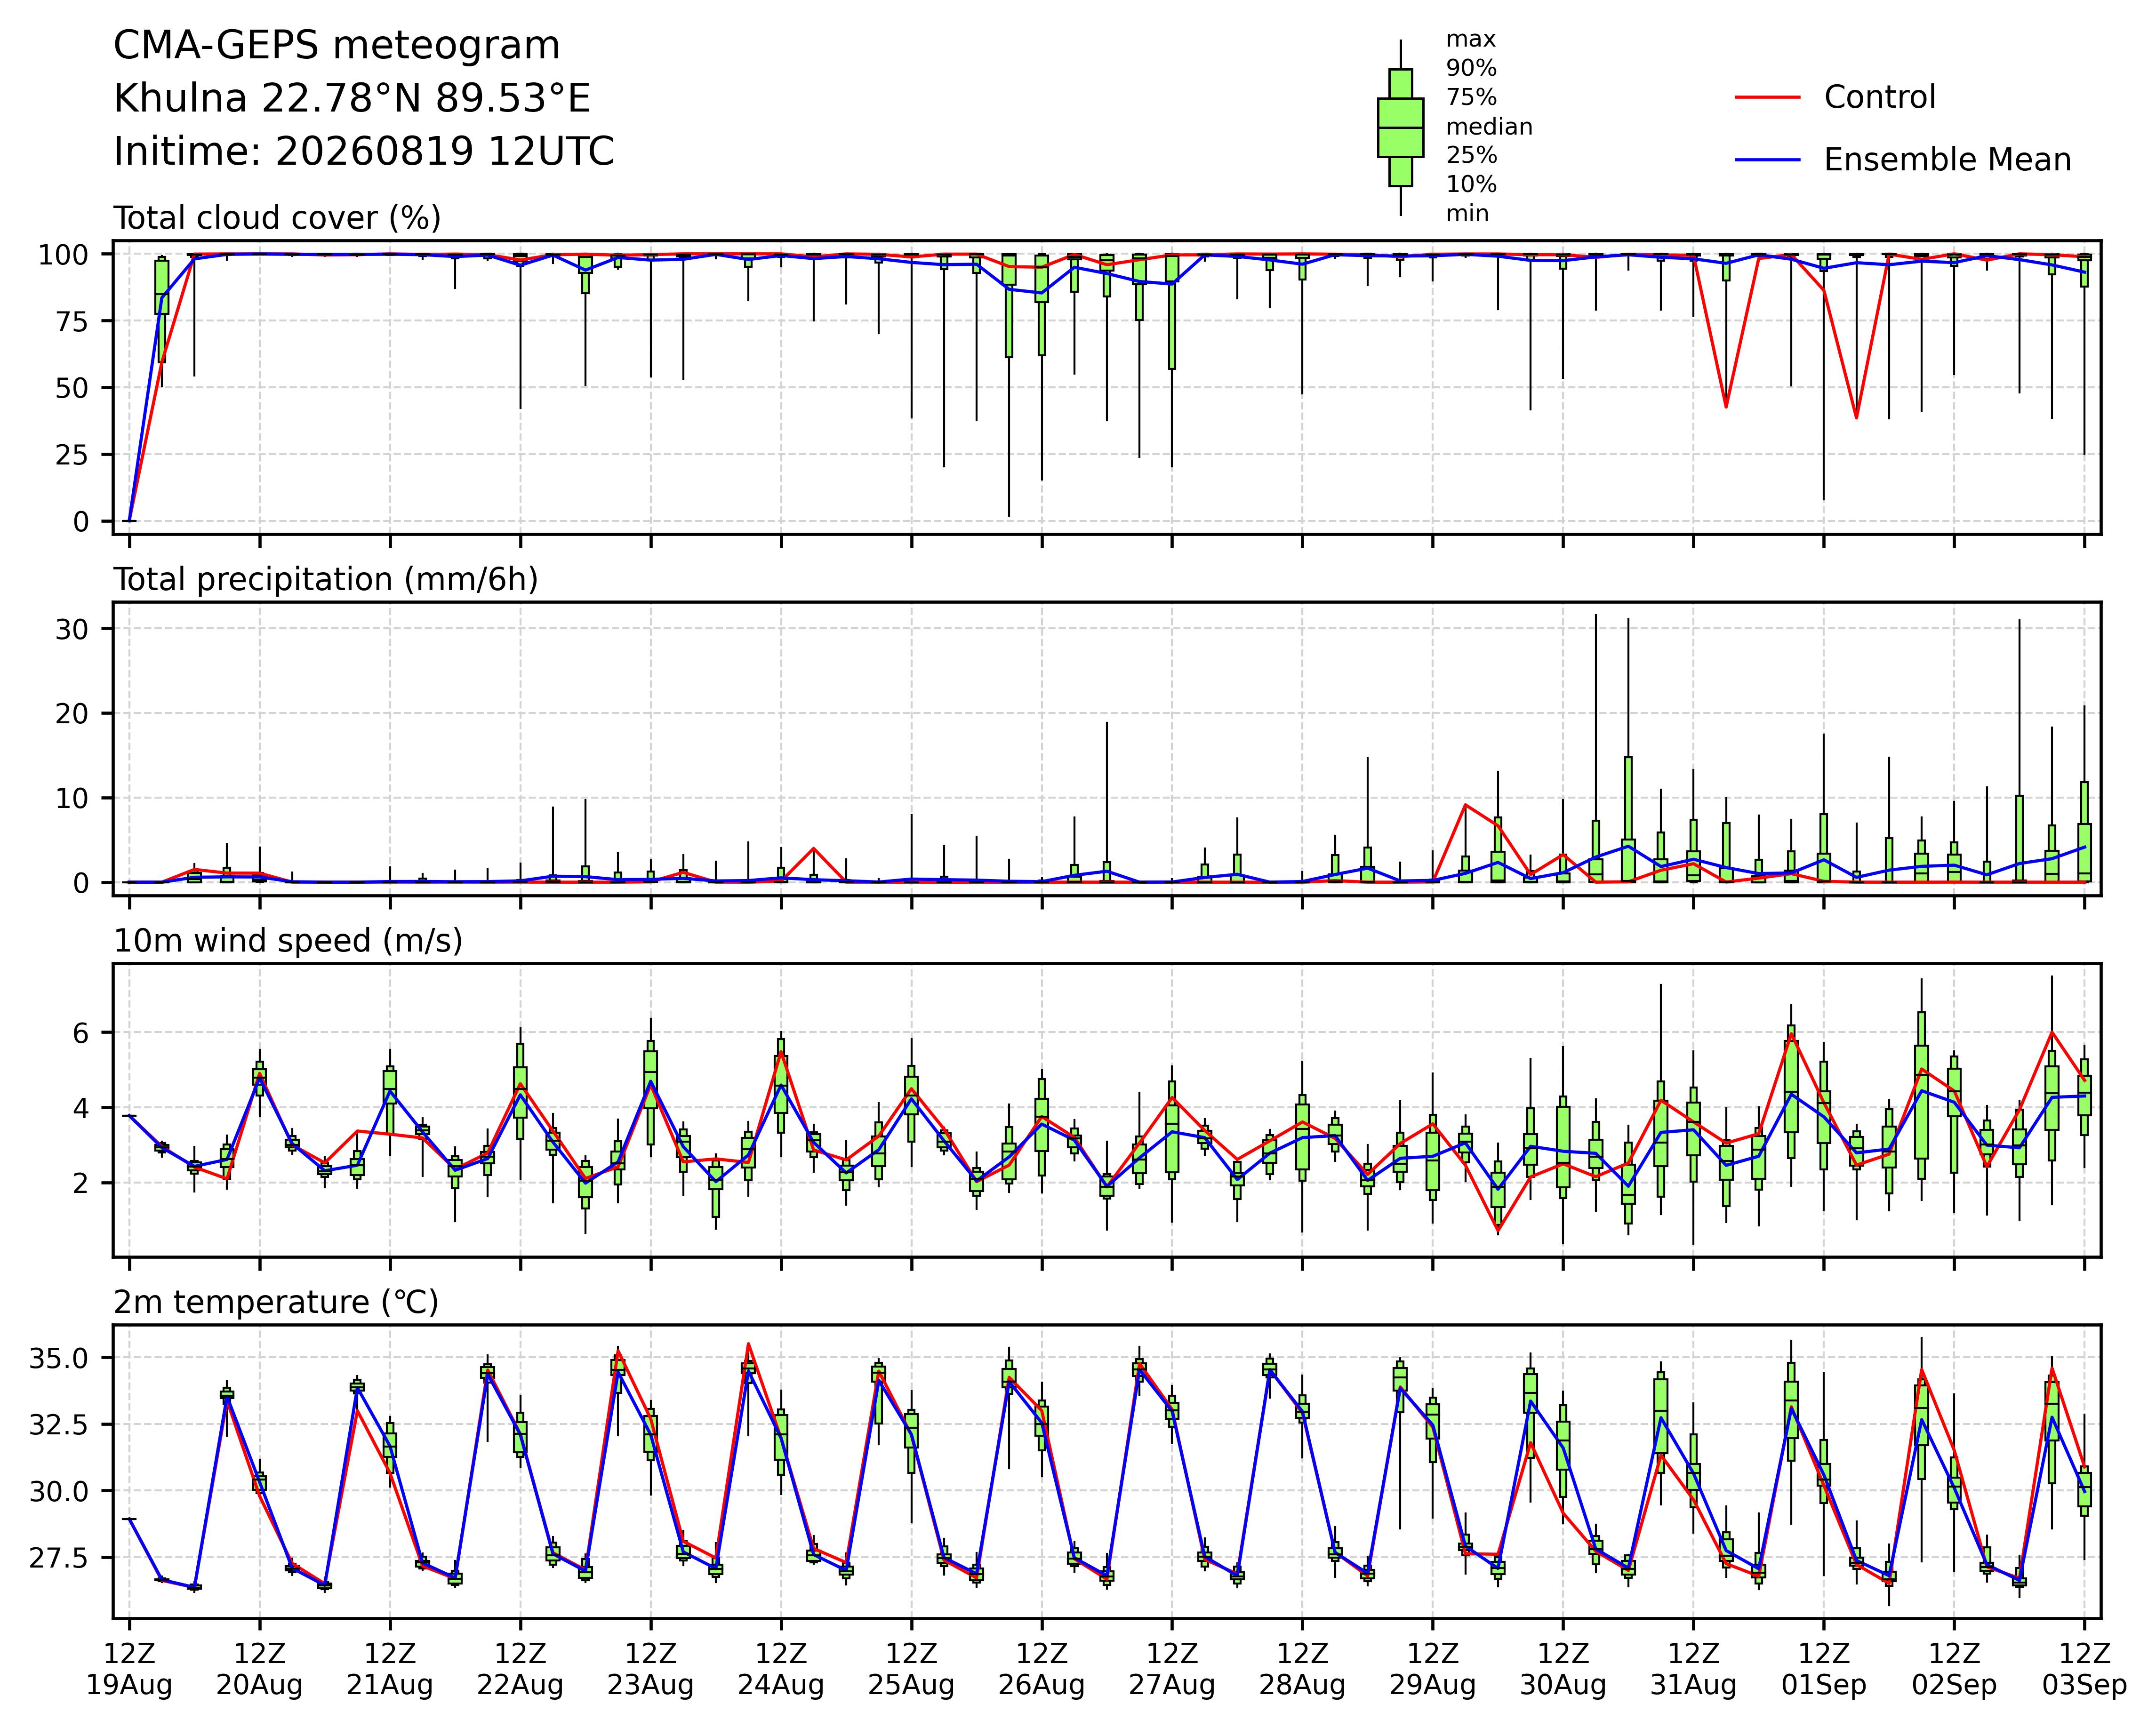The width and height of the screenshot is (2156, 1728).
Task: Click the 12Z 03Sep axis label
Action: (2084, 1668)
